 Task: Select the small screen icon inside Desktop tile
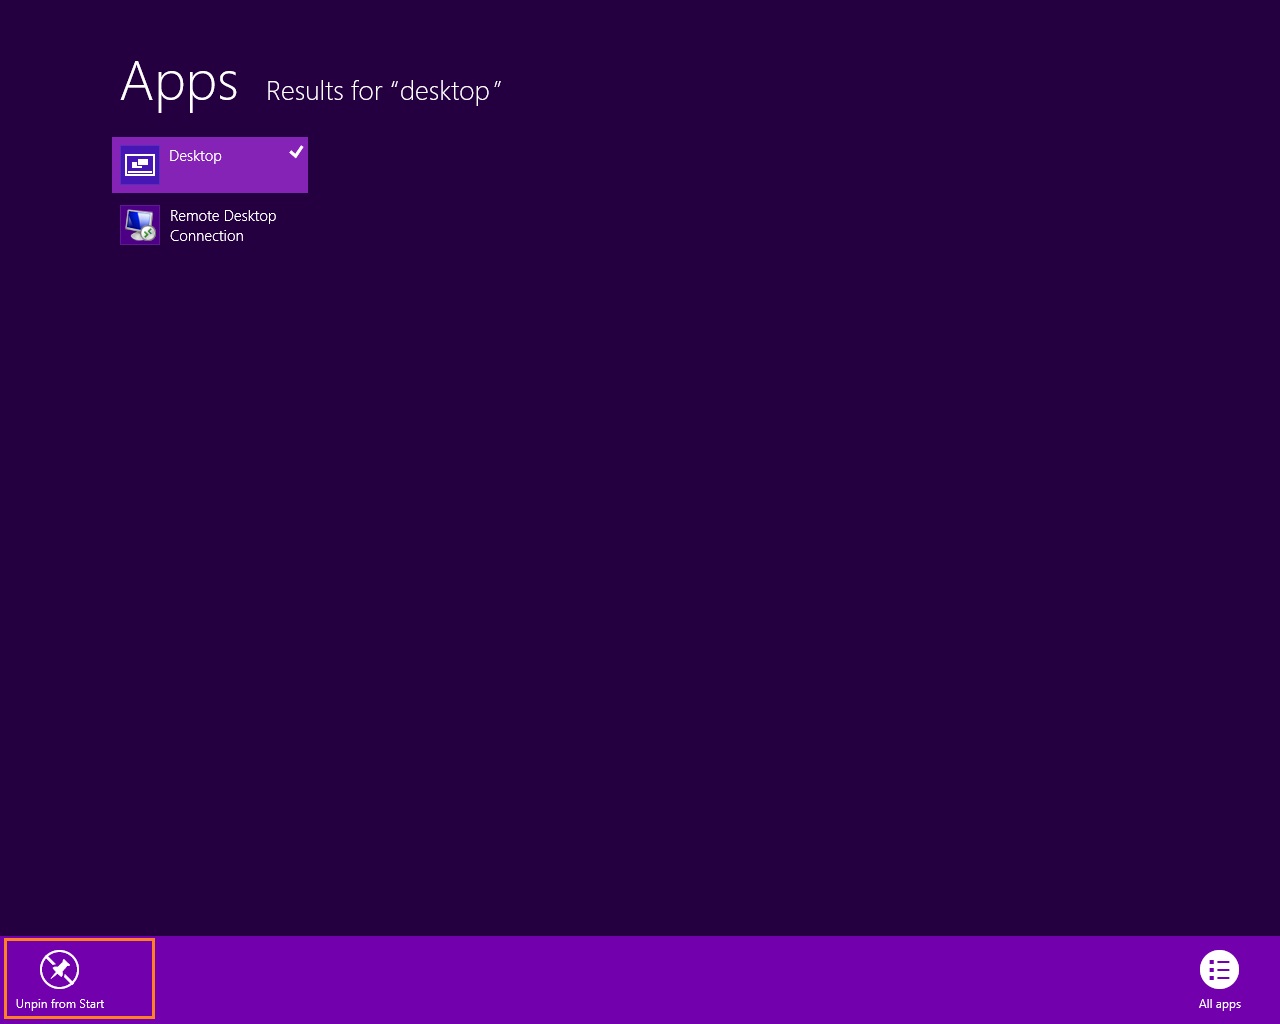point(140,164)
